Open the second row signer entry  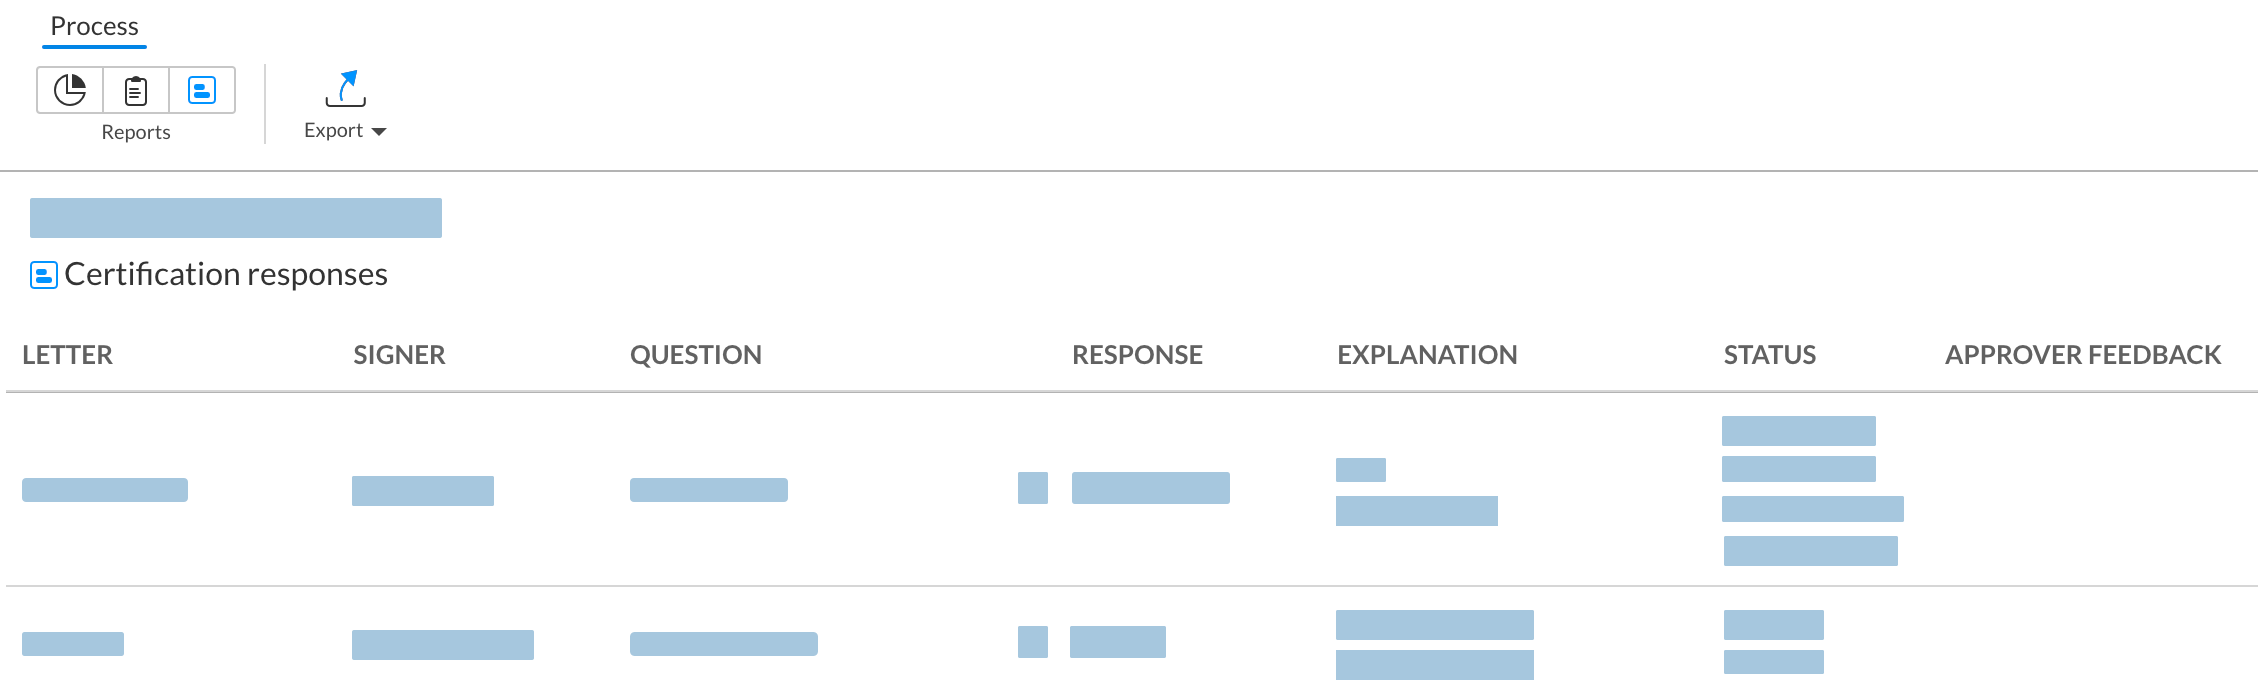(x=443, y=645)
